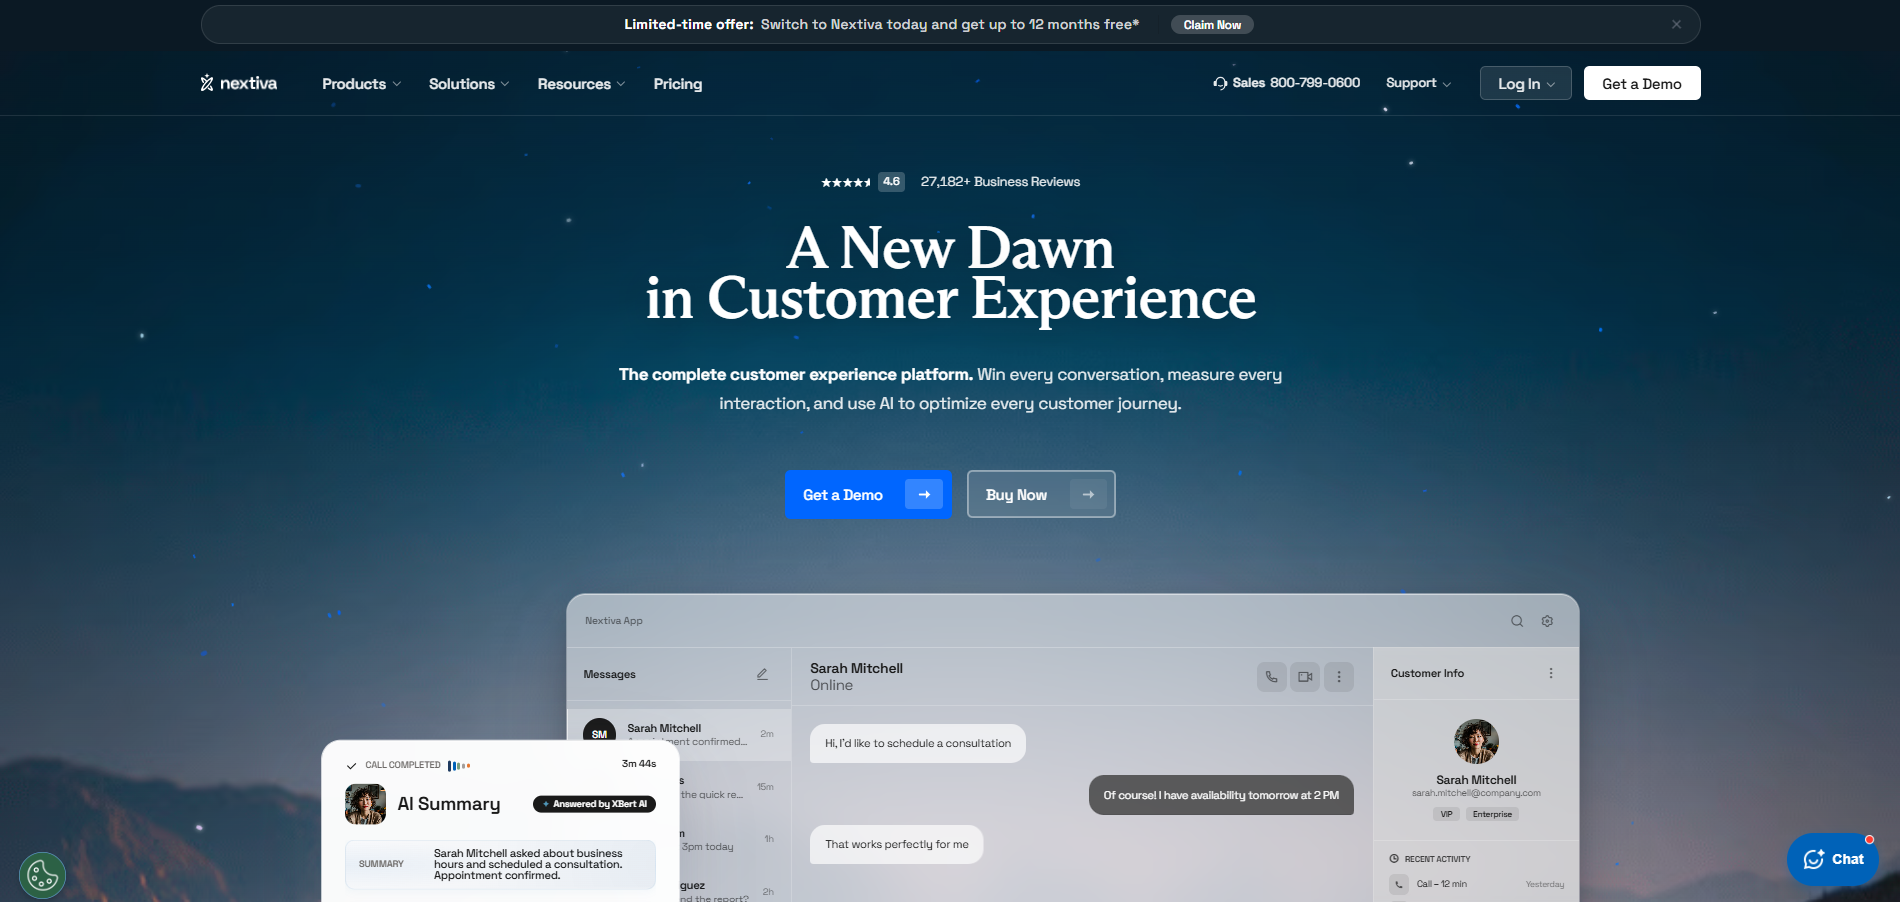Screen dimensions: 1900x902
Task: Open the Log In dropdown
Action: tap(1525, 83)
